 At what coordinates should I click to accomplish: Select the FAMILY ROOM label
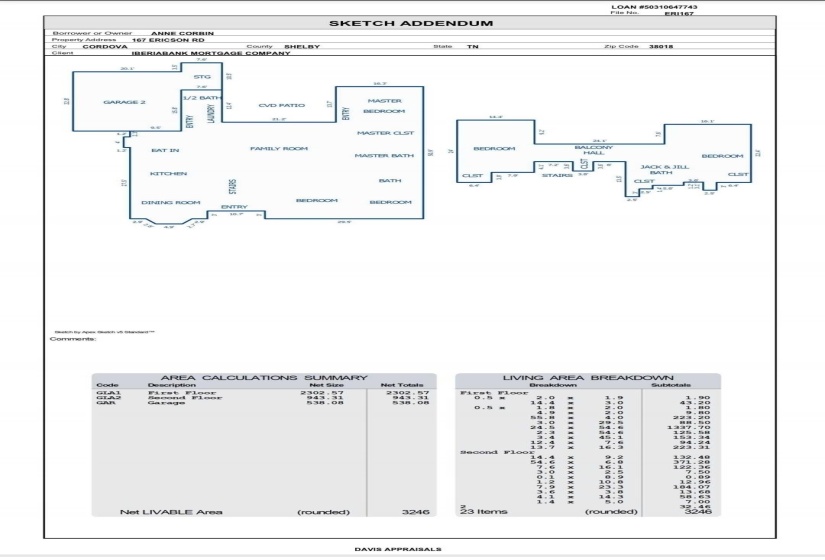tap(279, 148)
